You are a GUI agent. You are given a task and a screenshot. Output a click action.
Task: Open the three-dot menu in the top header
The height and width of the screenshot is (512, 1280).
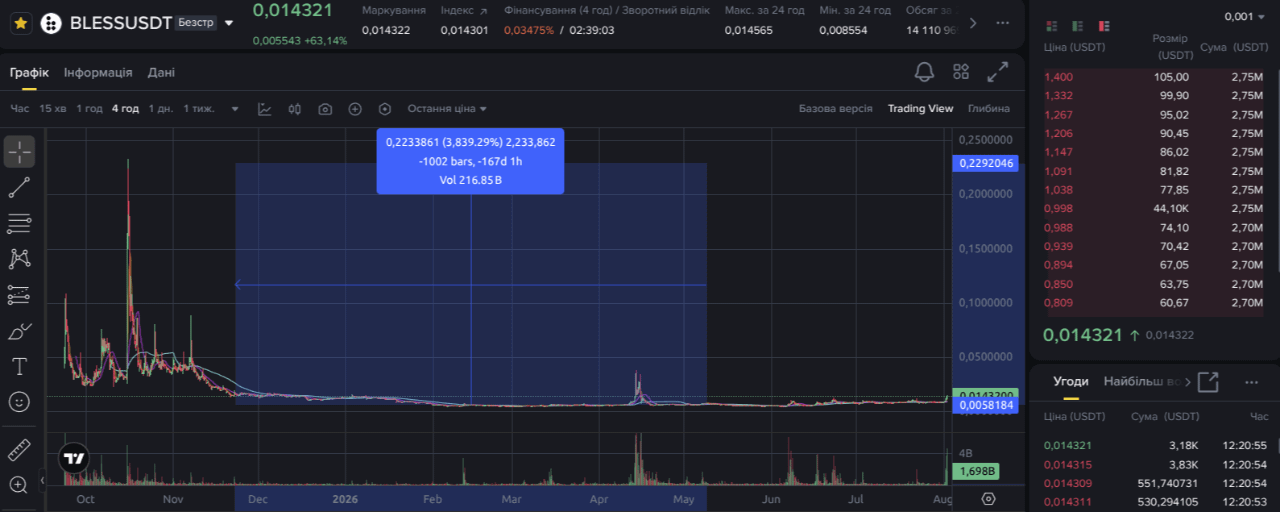point(1003,22)
